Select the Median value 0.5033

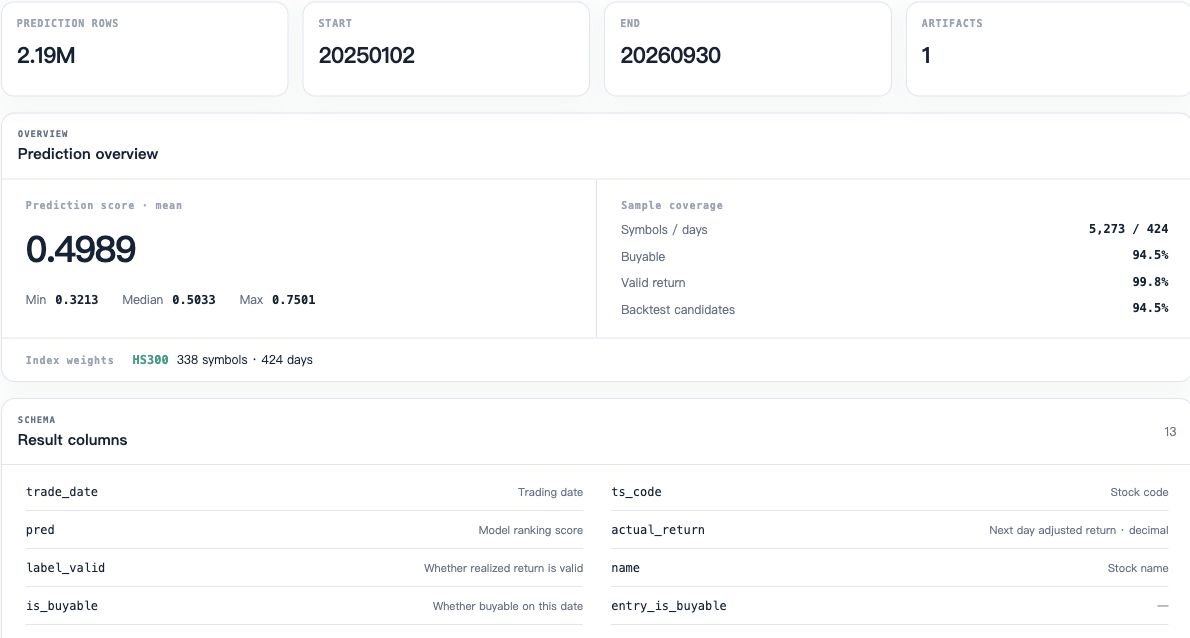(x=194, y=300)
